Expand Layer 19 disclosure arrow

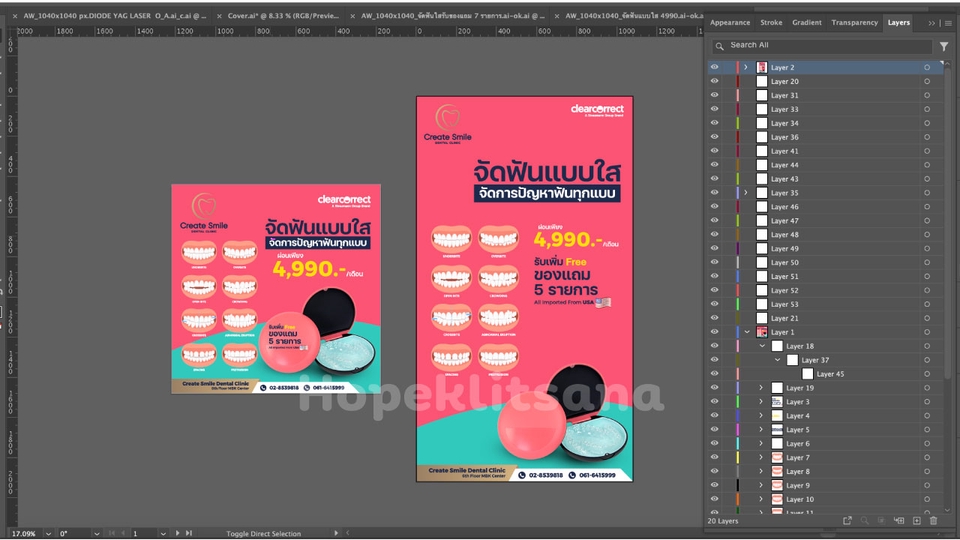(761, 388)
